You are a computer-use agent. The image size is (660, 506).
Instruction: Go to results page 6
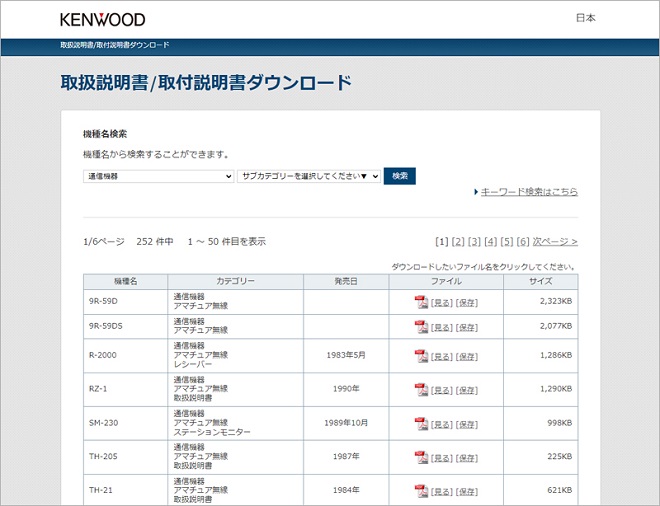pos(523,242)
